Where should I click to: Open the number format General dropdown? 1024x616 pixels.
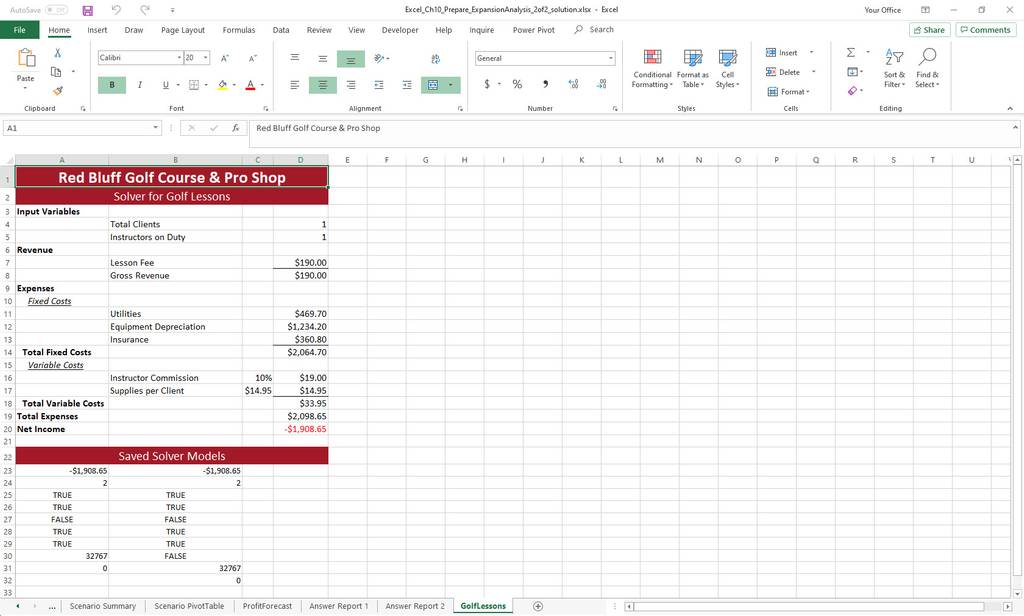(611, 58)
